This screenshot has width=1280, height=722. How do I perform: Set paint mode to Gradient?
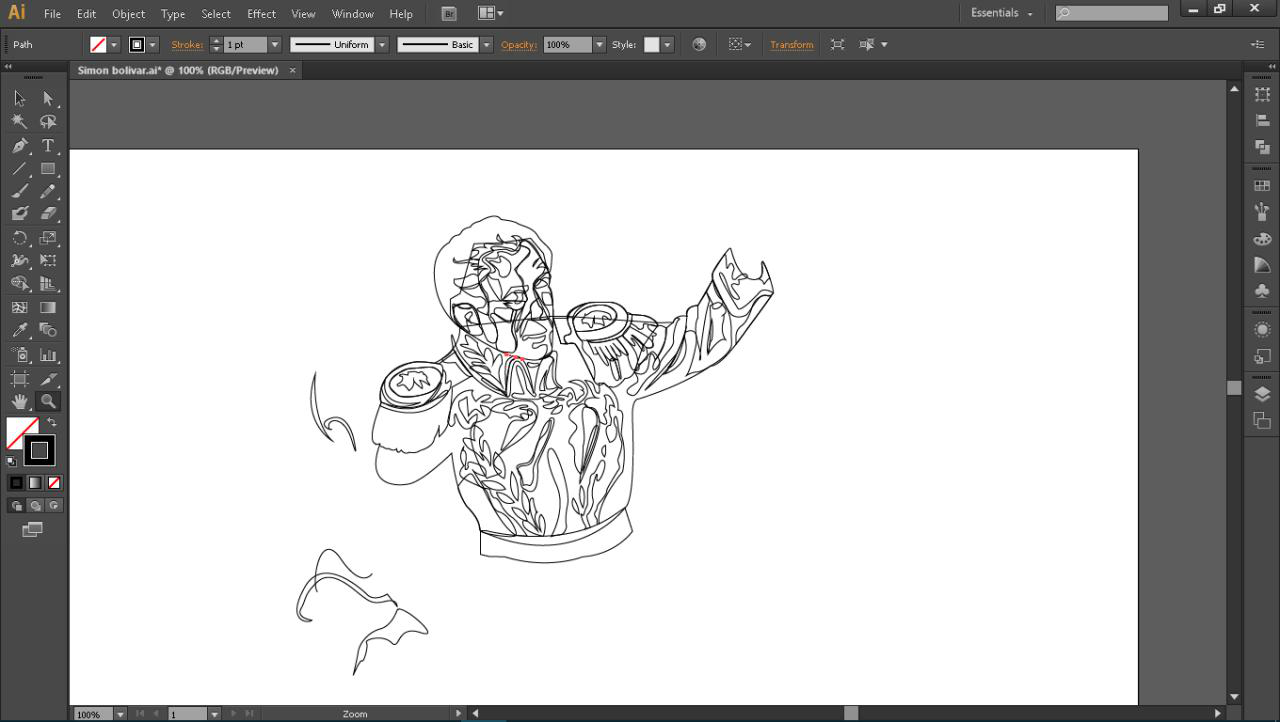[35, 483]
